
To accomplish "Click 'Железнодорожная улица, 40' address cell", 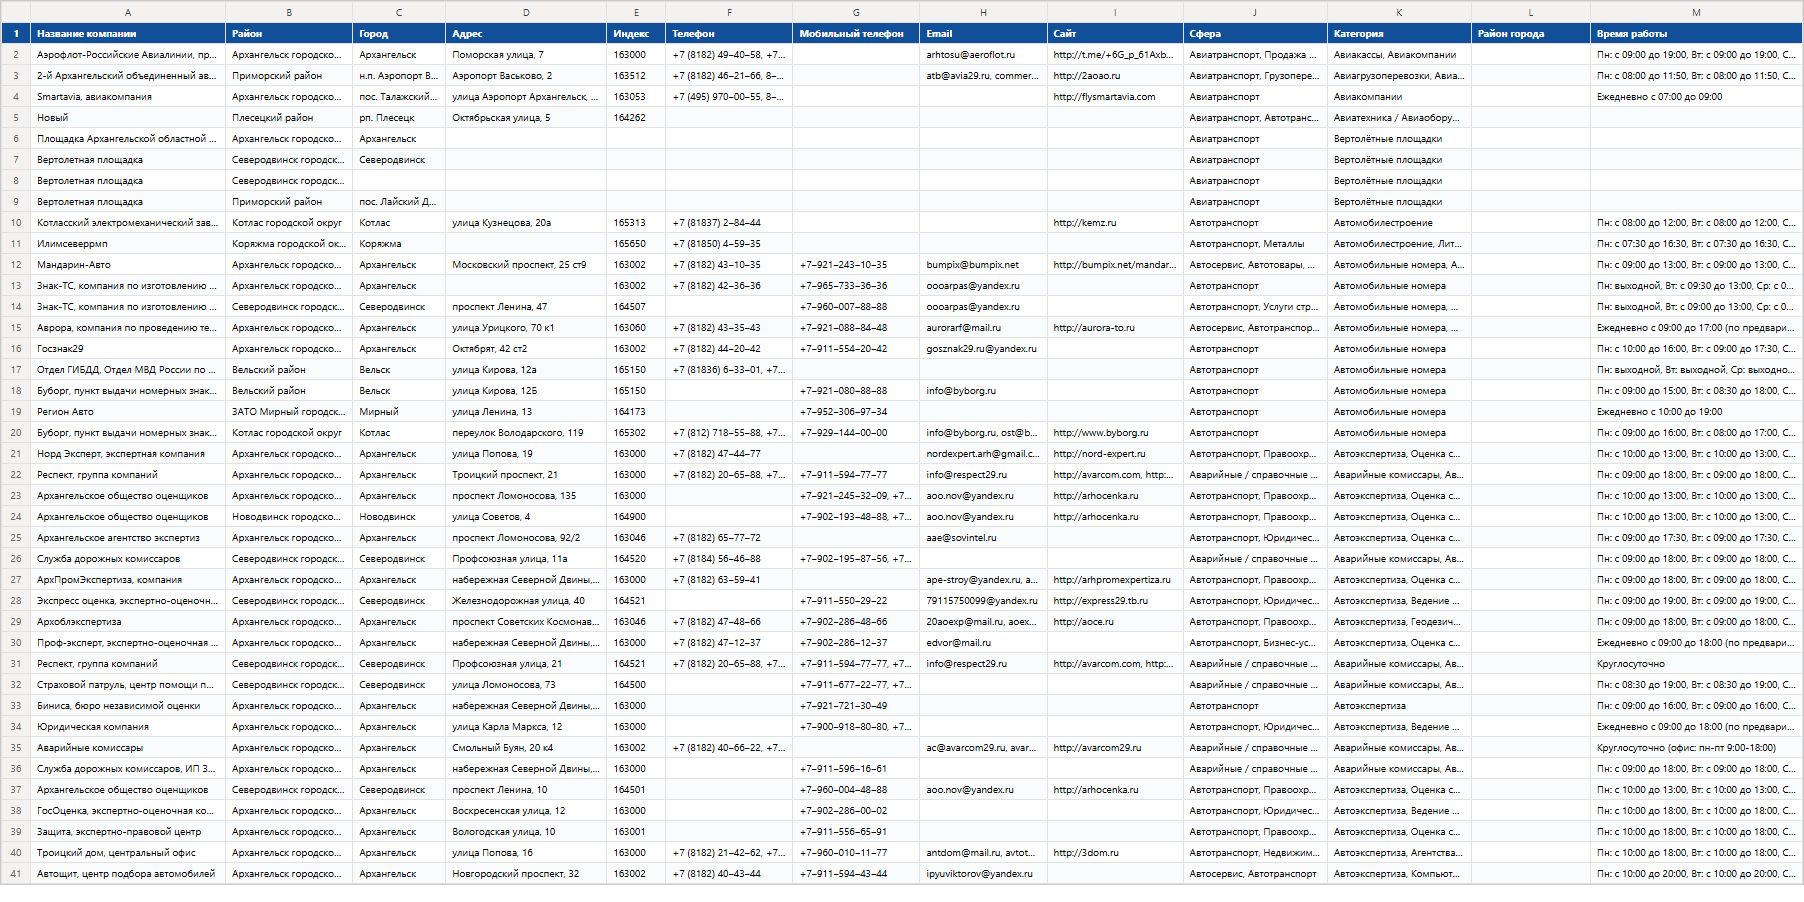I will tap(526, 601).
